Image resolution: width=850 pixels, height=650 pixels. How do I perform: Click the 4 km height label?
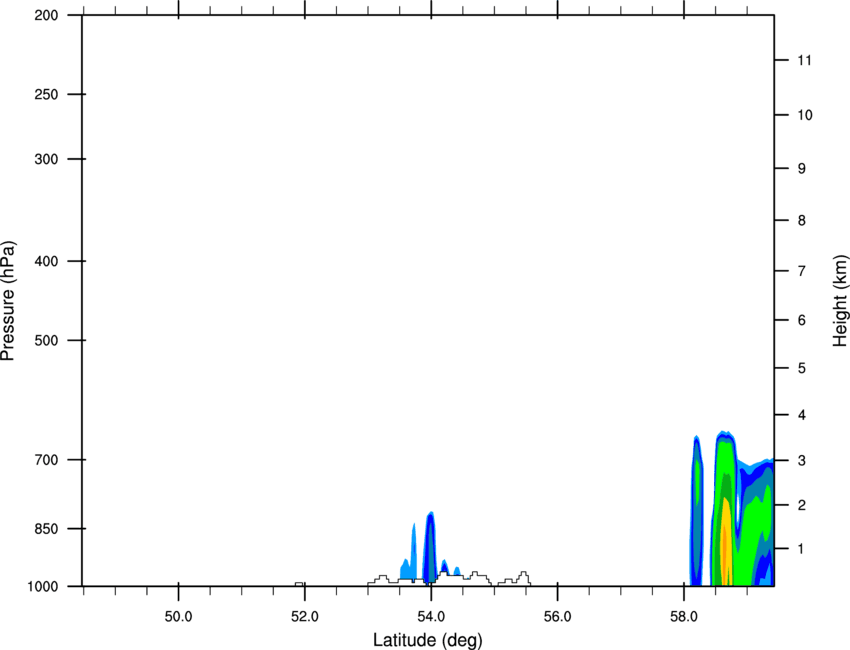[802, 415]
